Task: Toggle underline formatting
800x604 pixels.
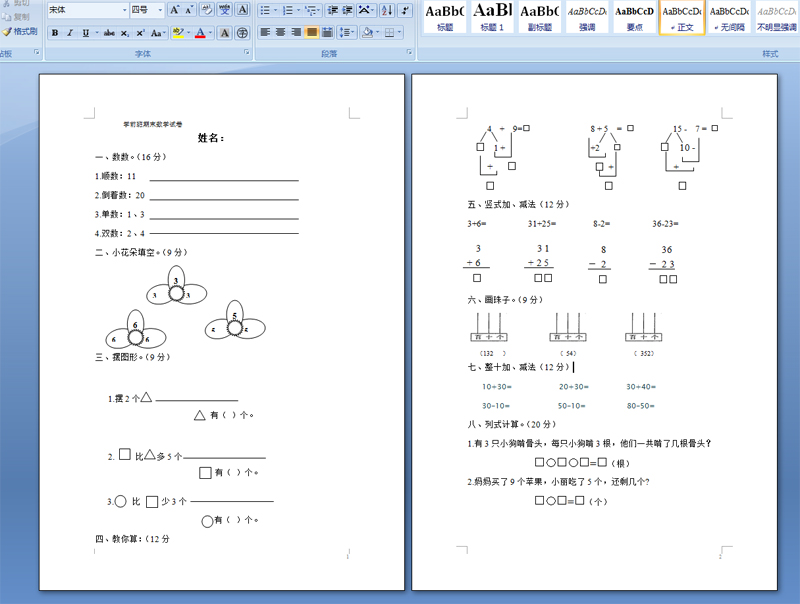Action: pos(85,33)
